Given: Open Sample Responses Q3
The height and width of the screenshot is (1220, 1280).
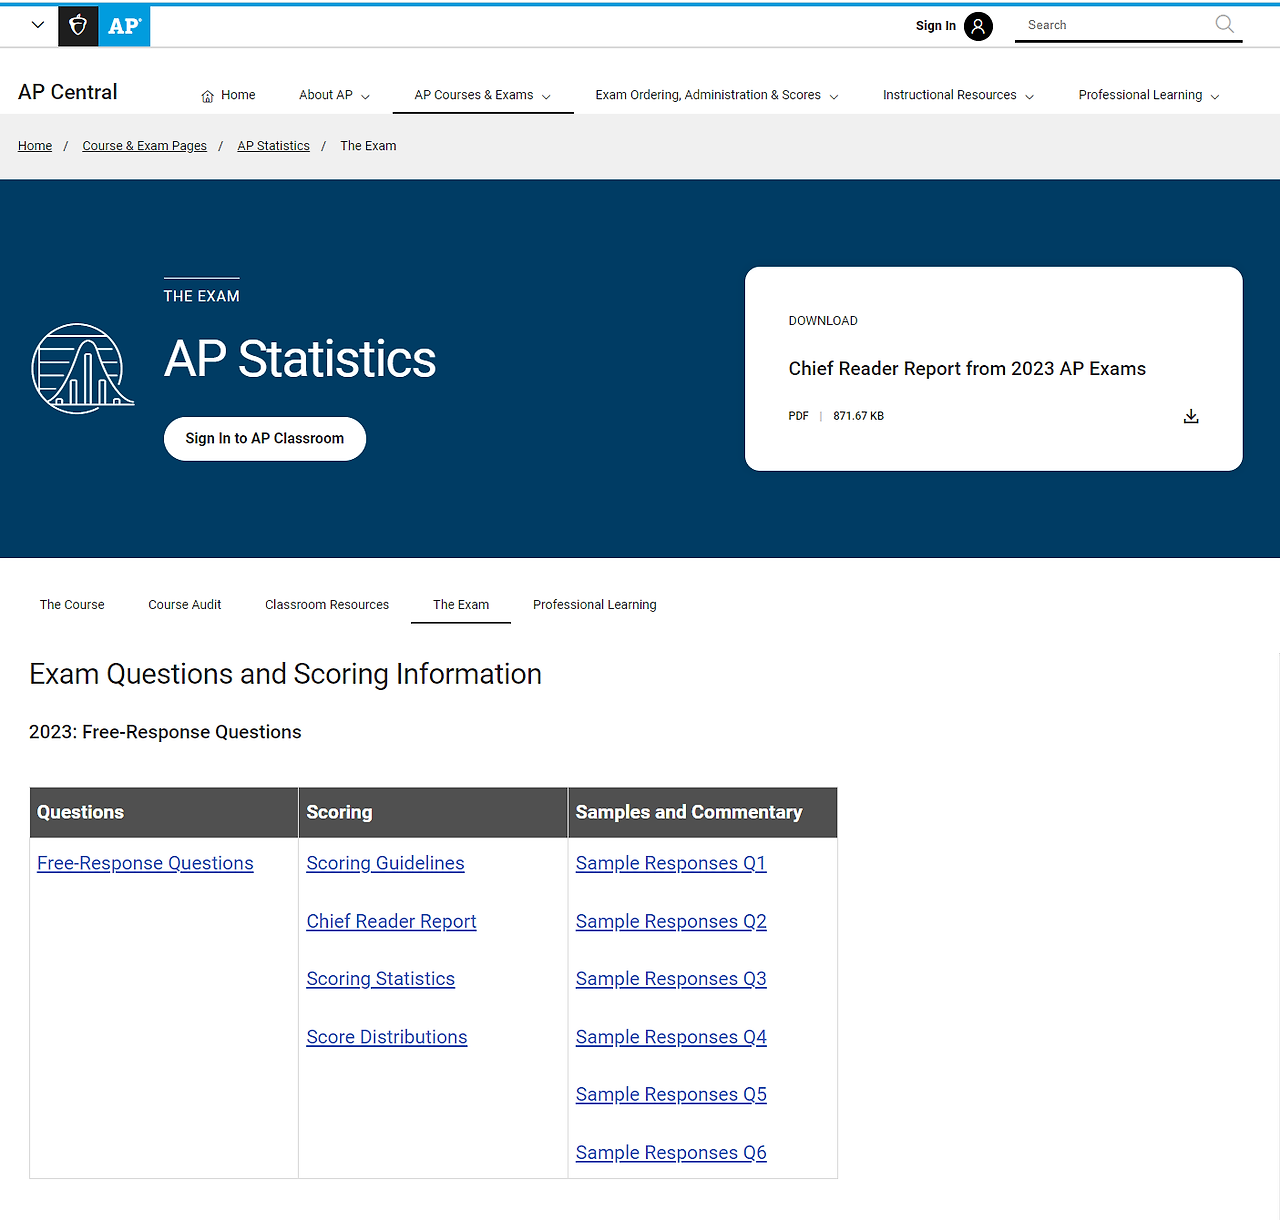Looking at the screenshot, I should 671,979.
